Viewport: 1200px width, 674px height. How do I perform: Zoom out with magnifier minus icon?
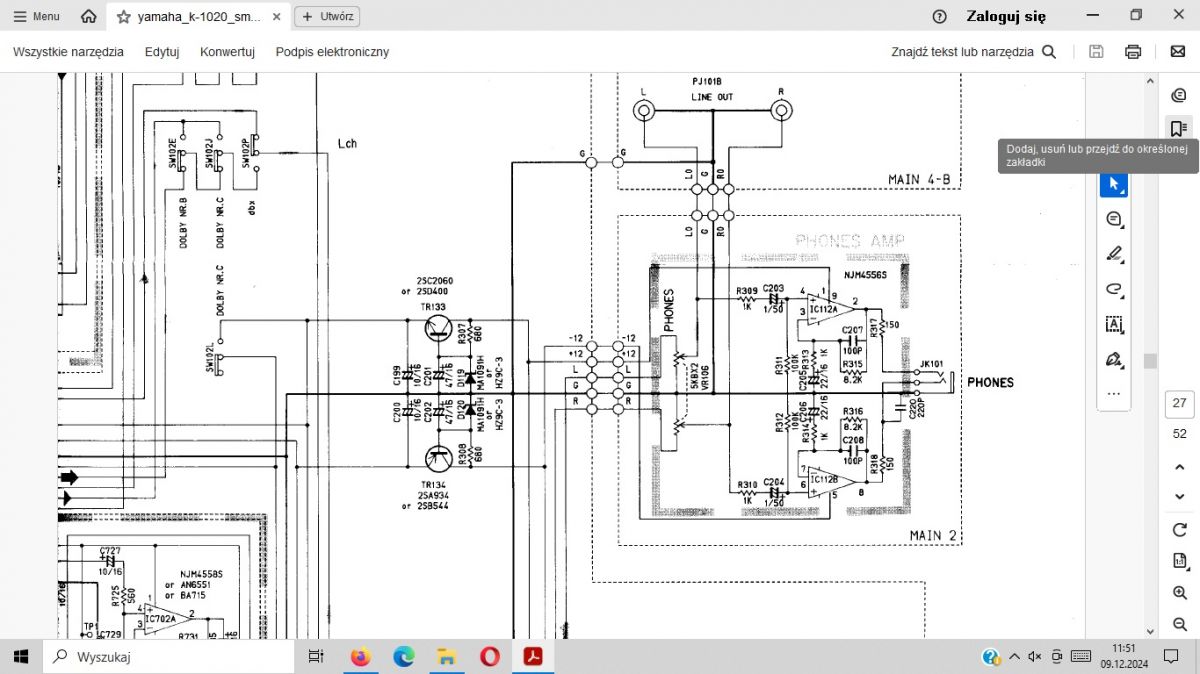(1179, 625)
